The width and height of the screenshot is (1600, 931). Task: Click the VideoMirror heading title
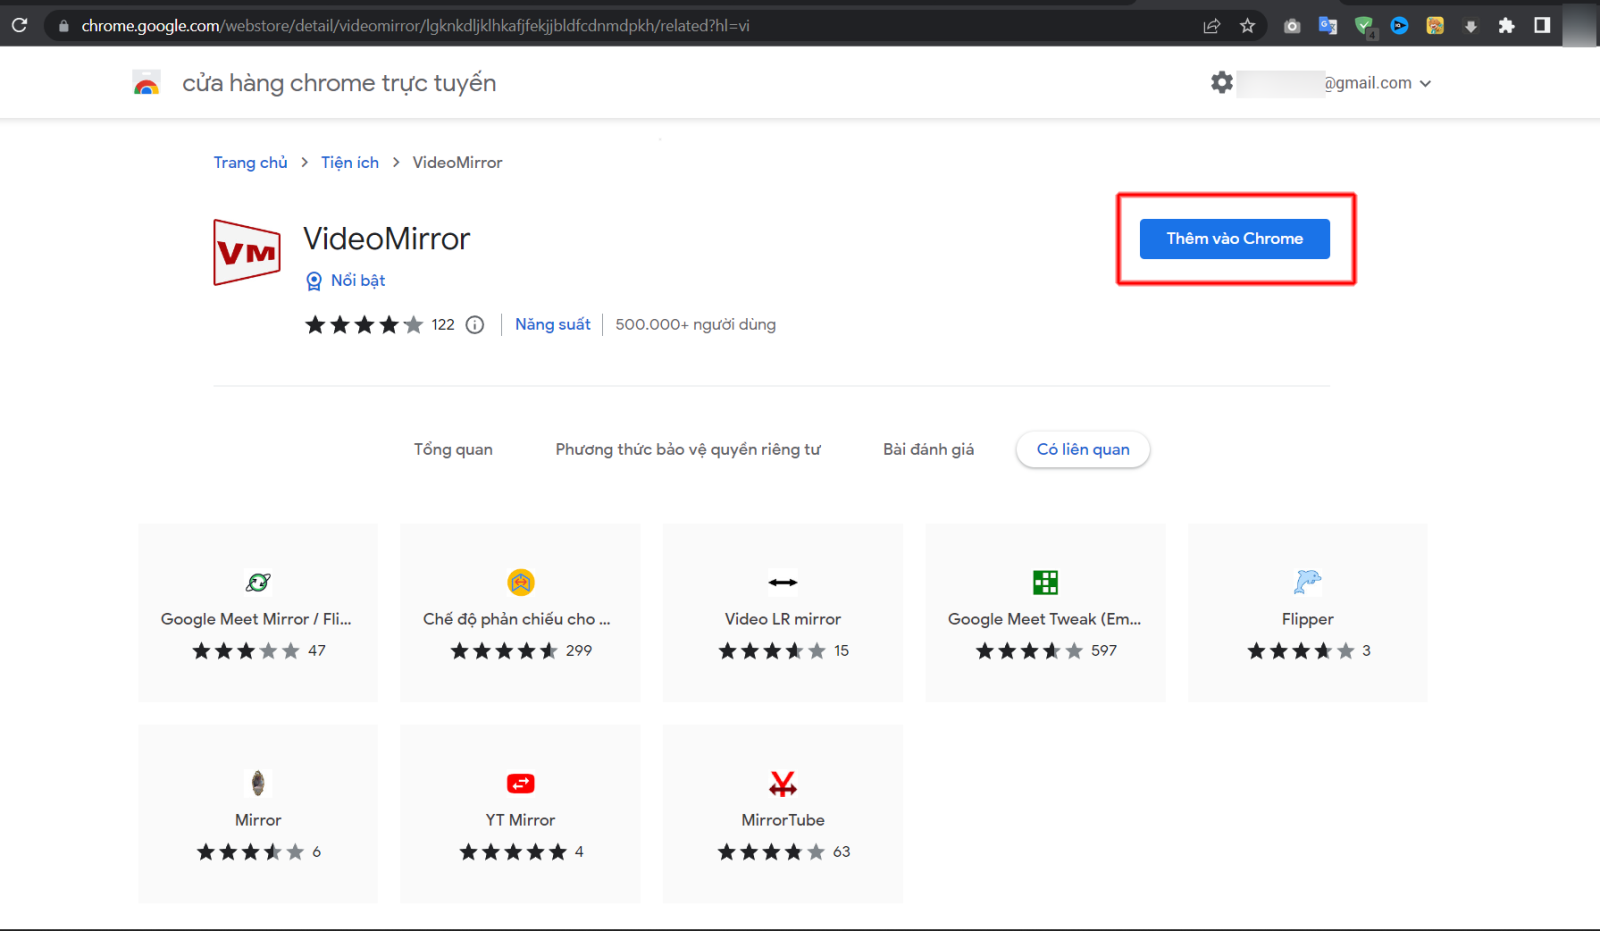click(x=386, y=239)
